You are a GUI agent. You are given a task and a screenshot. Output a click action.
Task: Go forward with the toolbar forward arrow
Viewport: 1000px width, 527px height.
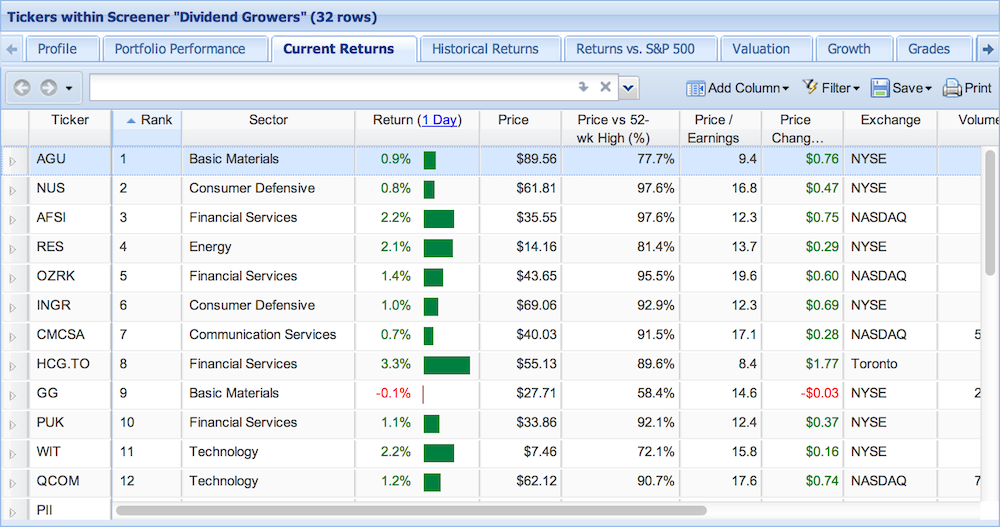(48, 87)
